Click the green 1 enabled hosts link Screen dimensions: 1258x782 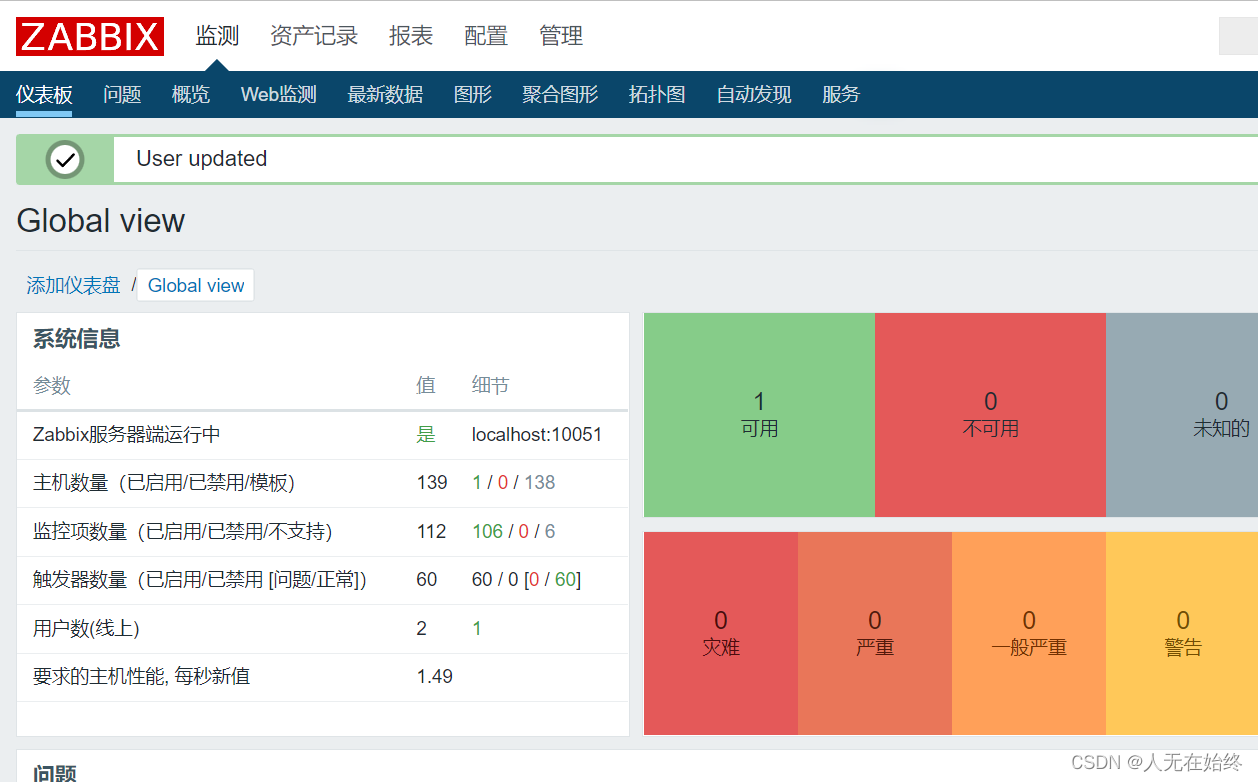[477, 482]
